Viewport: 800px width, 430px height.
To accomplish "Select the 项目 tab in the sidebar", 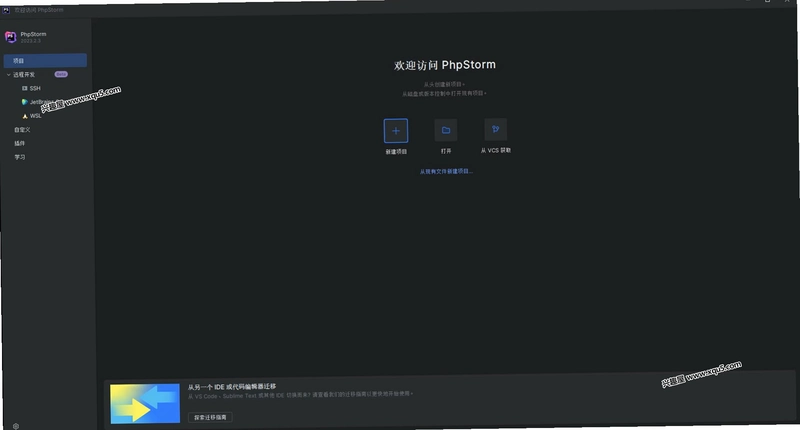I will click(45, 61).
